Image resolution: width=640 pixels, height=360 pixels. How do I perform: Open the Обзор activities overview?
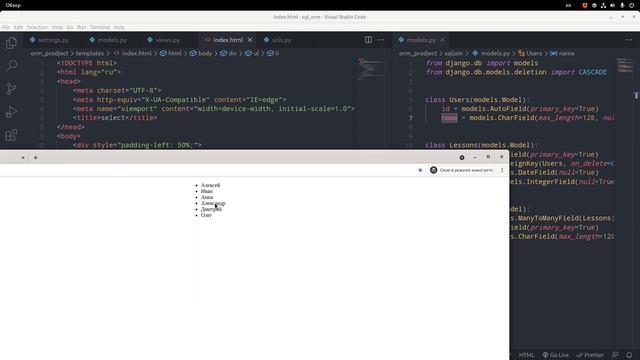pos(13,5)
